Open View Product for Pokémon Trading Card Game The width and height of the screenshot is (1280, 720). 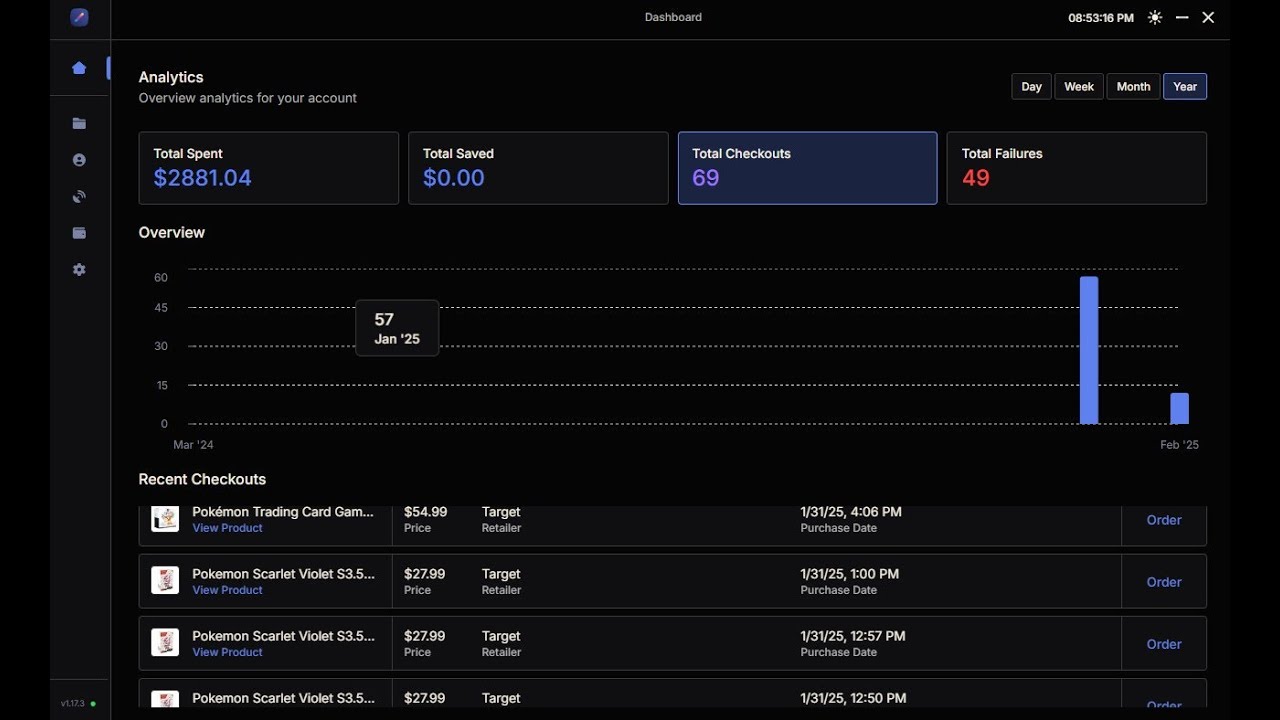[228, 528]
